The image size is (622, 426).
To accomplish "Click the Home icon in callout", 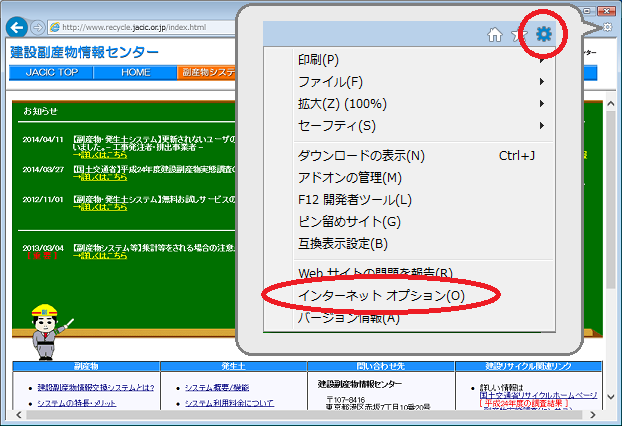I will 495,35.
